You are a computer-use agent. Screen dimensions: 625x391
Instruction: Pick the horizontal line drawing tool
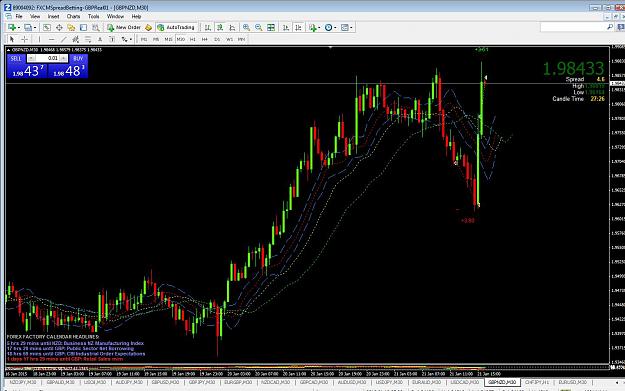click(x=51, y=39)
